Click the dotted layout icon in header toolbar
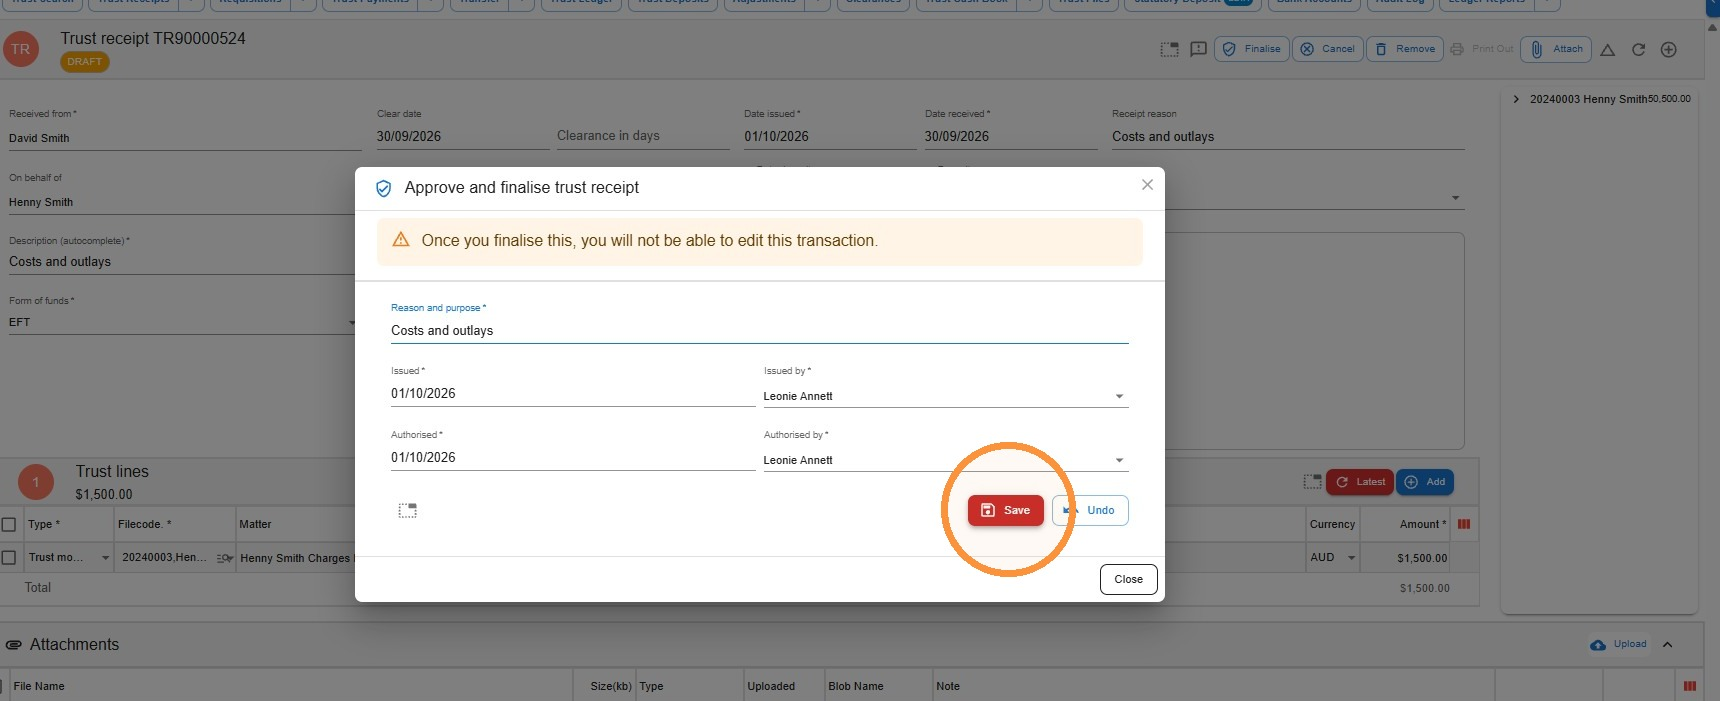The height and width of the screenshot is (701, 1720). coord(1169,49)
